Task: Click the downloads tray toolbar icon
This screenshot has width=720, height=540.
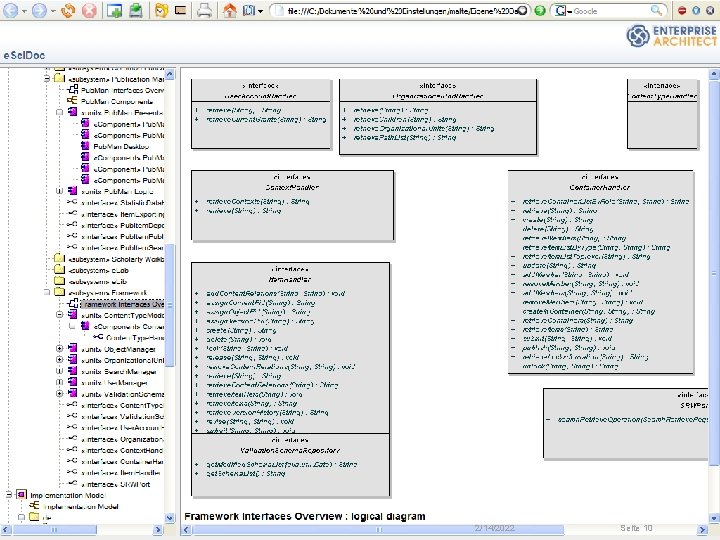Action: click(x=135, y=10)
